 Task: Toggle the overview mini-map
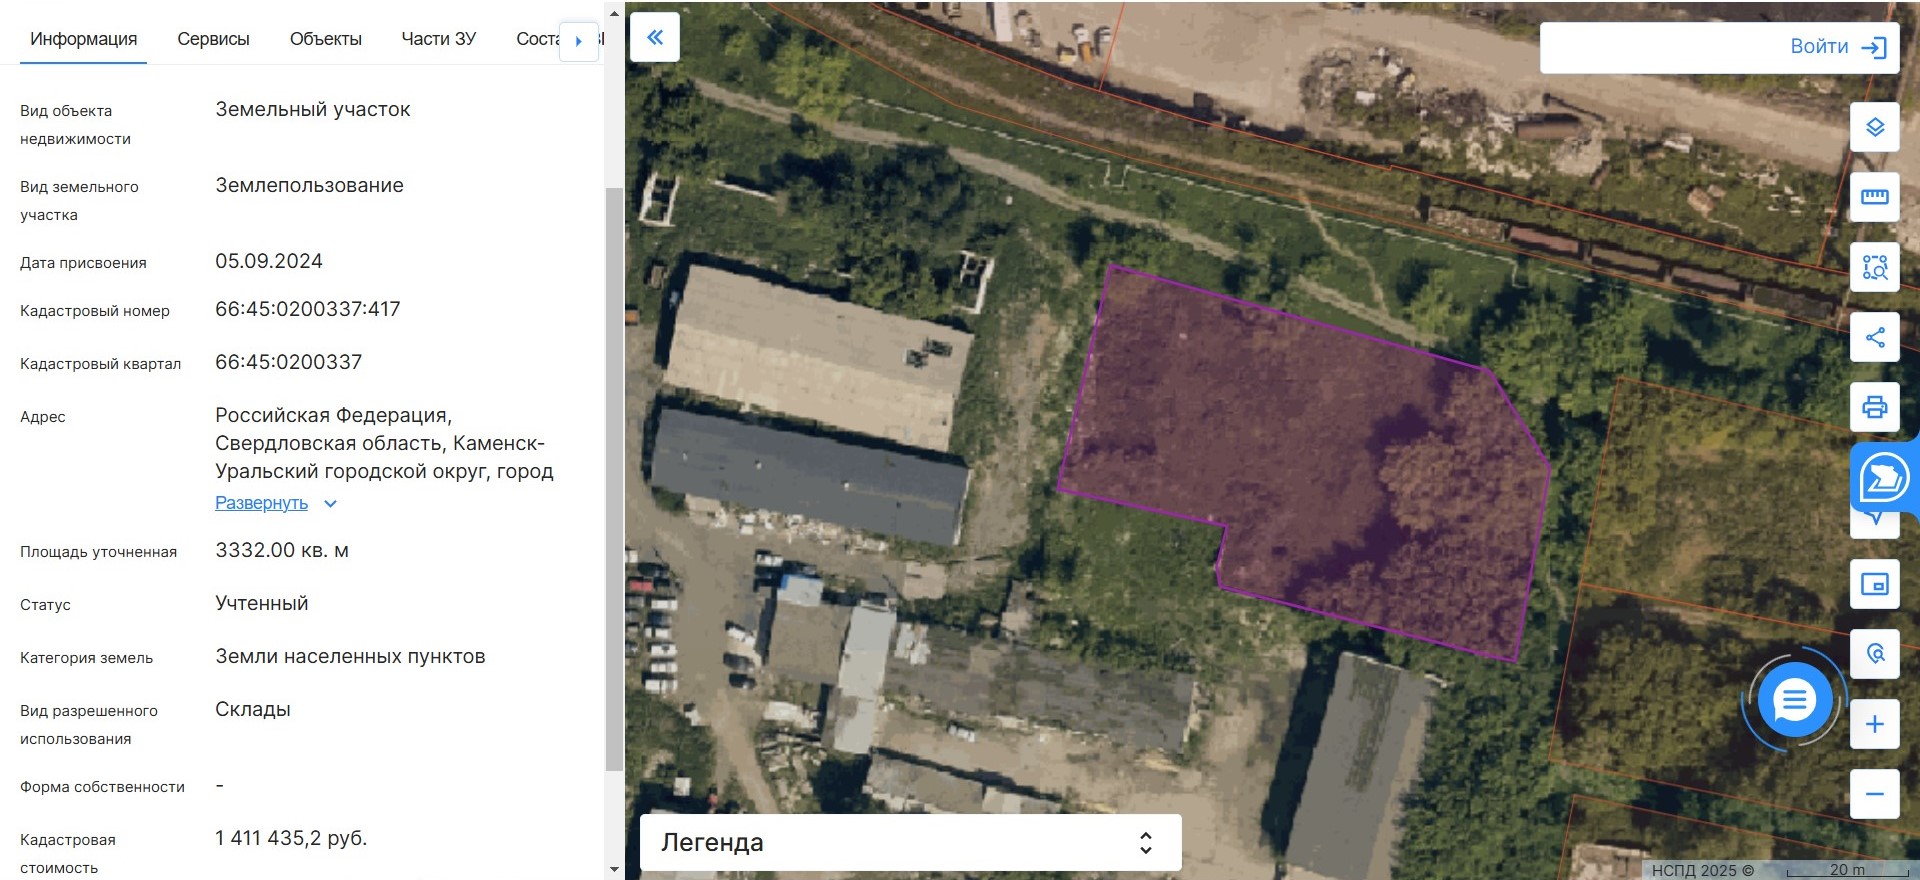point(1875,584)
